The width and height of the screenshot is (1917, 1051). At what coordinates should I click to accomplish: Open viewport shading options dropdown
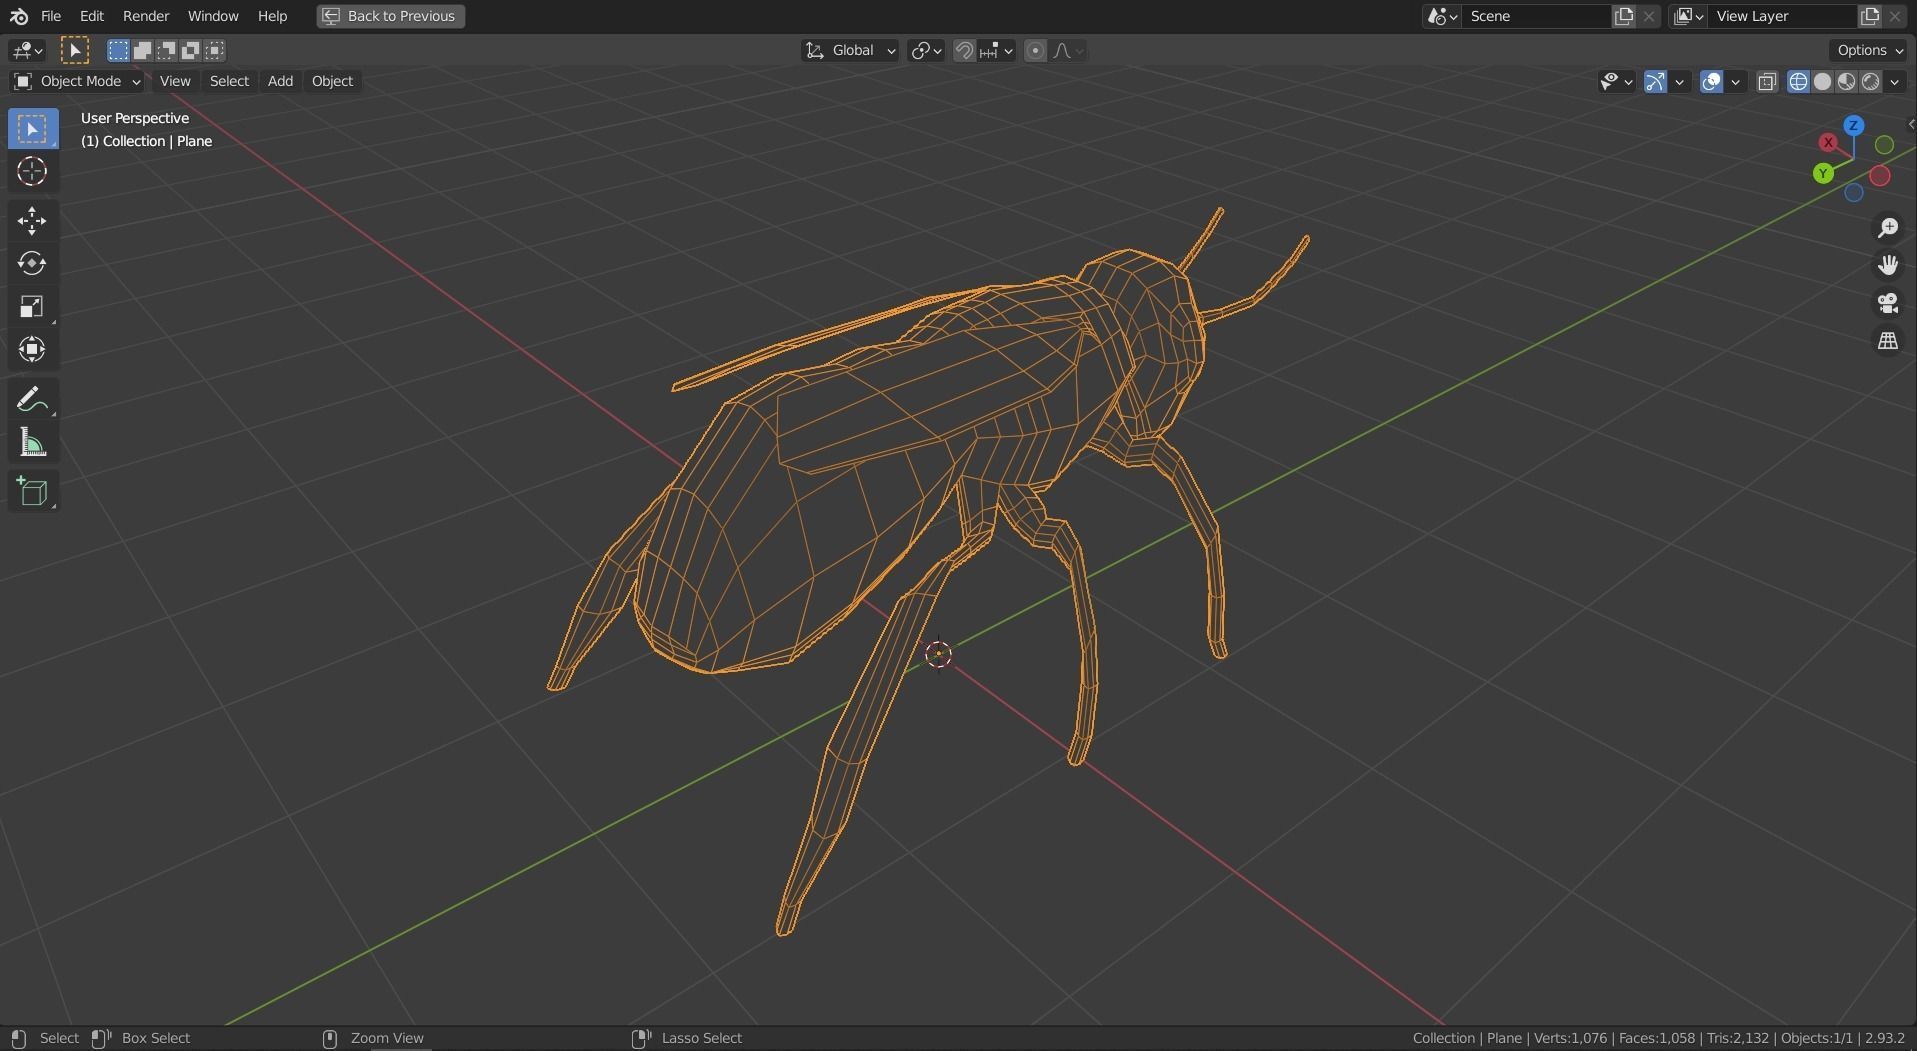1895,82
